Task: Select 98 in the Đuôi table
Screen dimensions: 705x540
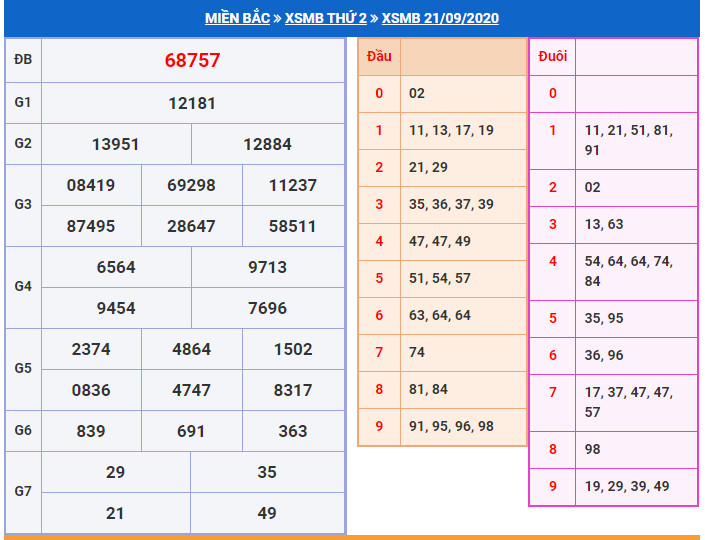Action: 592,449
